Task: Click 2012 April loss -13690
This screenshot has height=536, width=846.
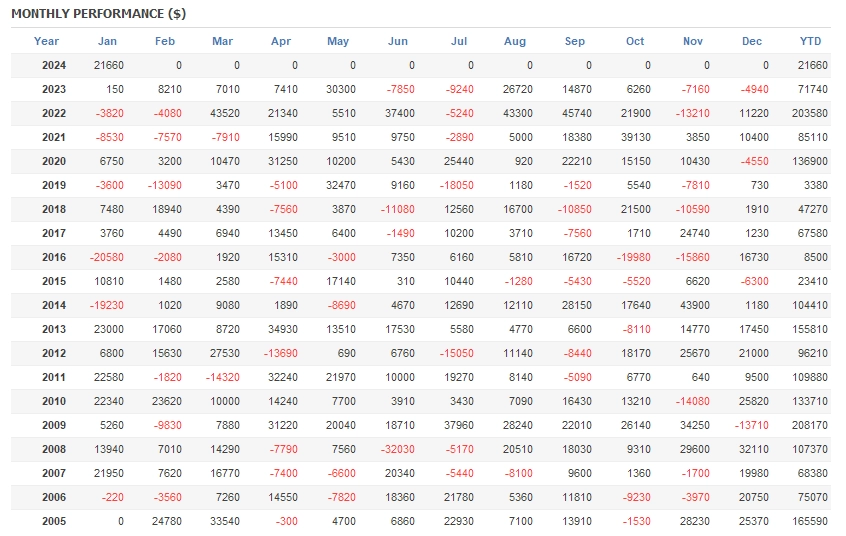Action: [281, 354]
